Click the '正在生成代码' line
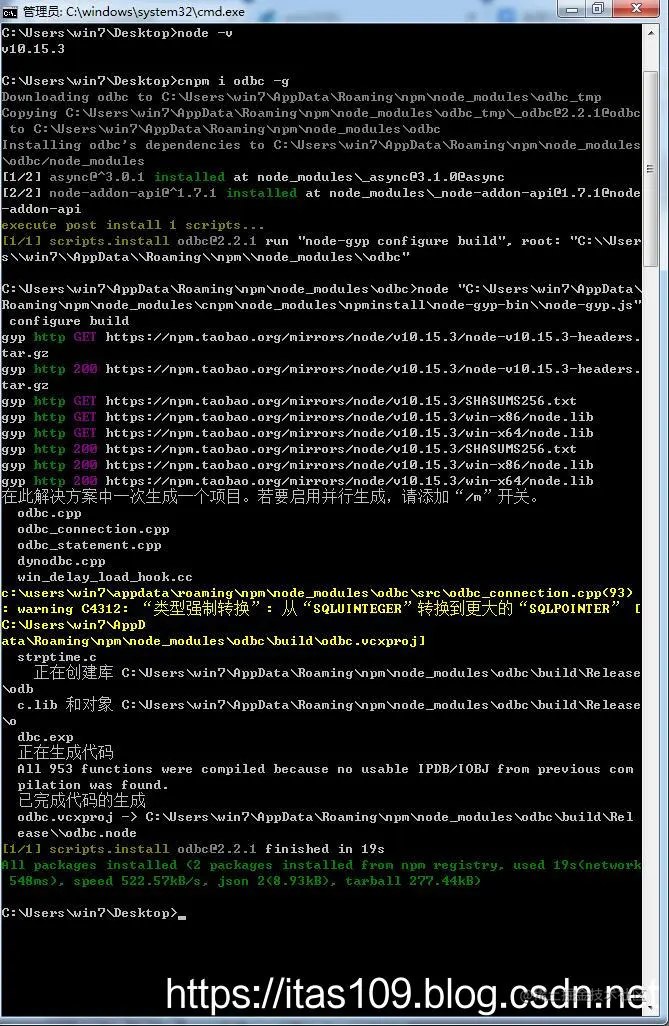This screenshot has width=669, height=1026. pyautogui.click(x=65, y=753)
